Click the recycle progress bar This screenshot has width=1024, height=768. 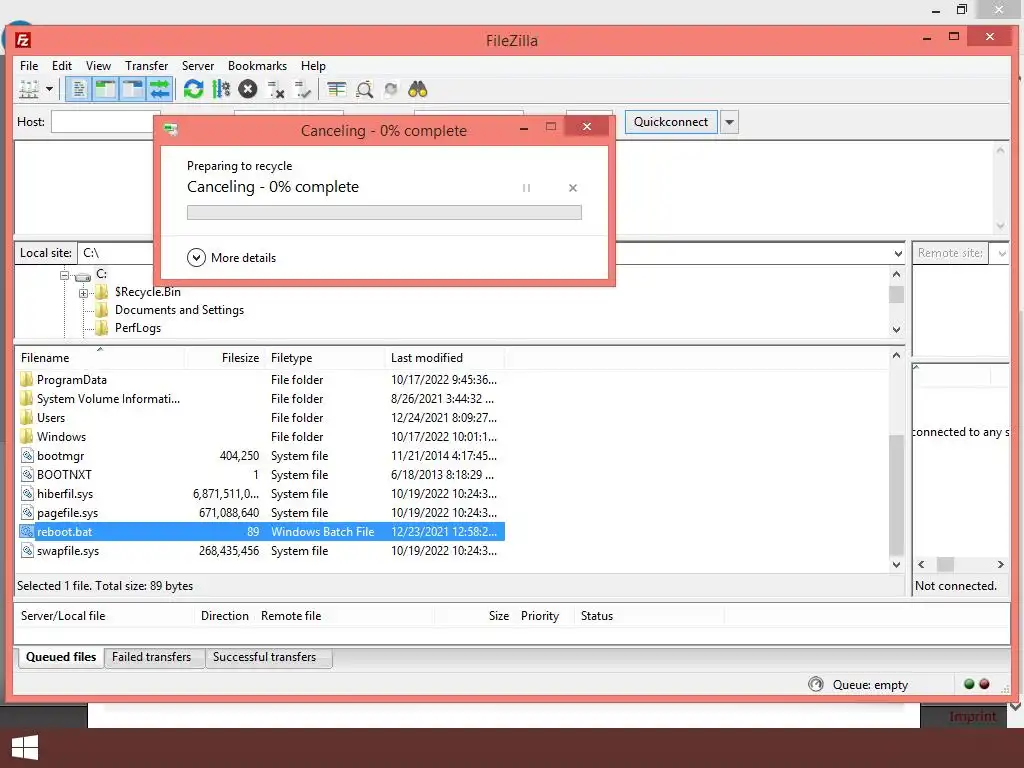click(384, 212)
